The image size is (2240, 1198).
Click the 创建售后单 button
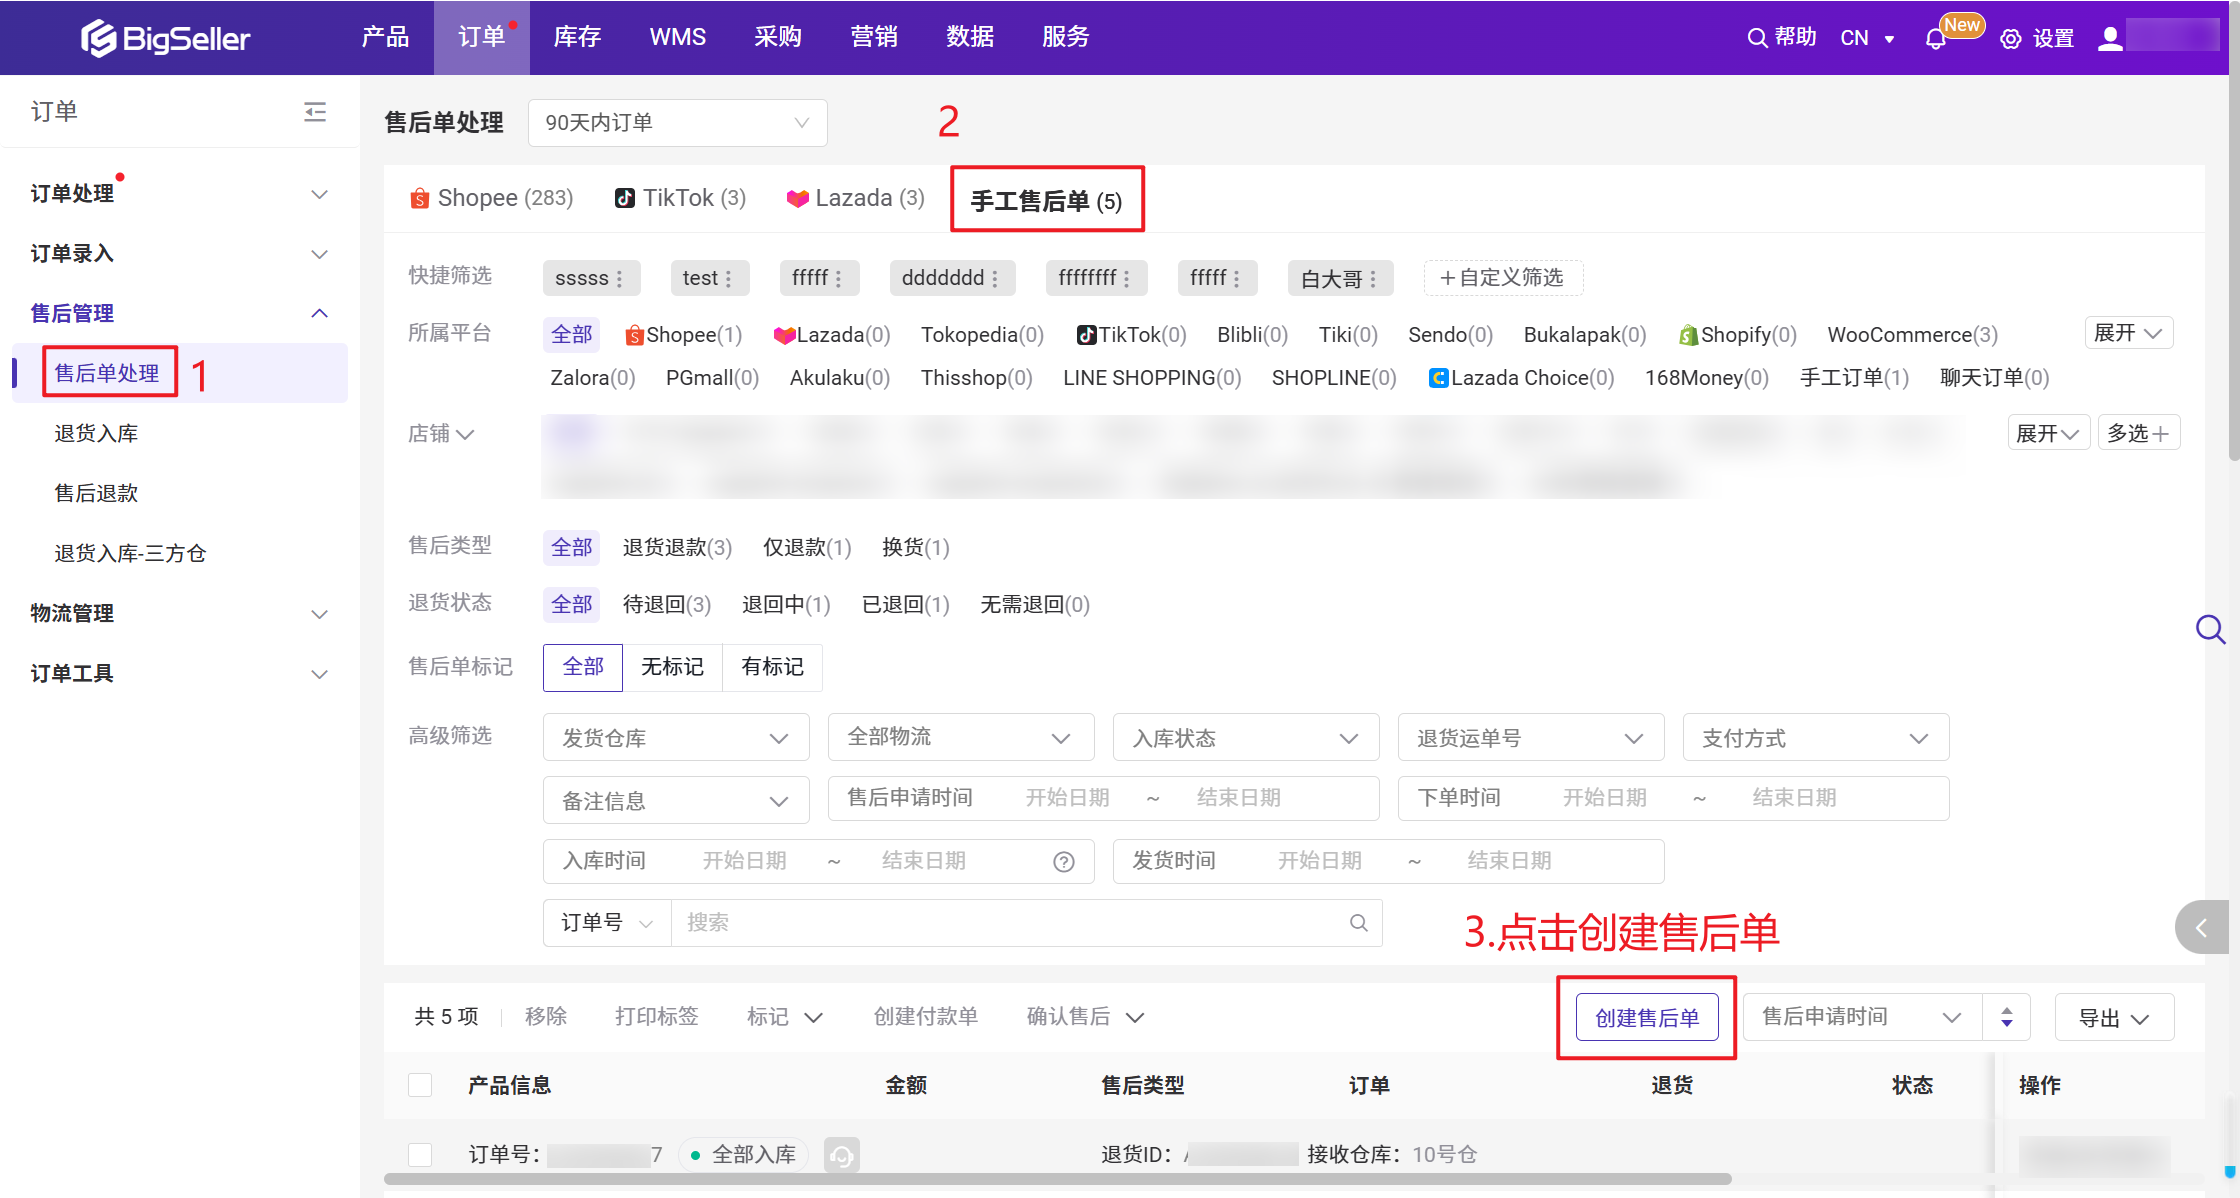coord(1646,1018)
